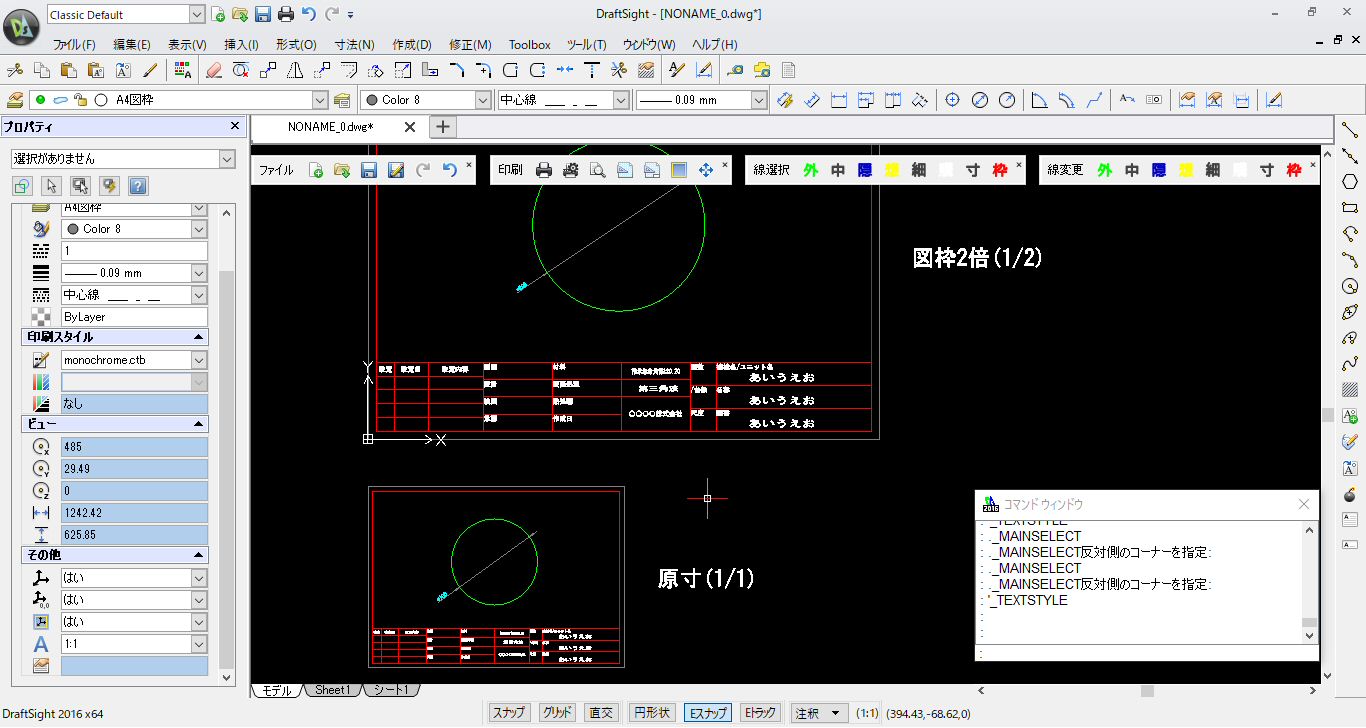Toggle 円形状 polar mode in status bar
The height and width of the screenshot is (728, 1366).
[652, 713]
